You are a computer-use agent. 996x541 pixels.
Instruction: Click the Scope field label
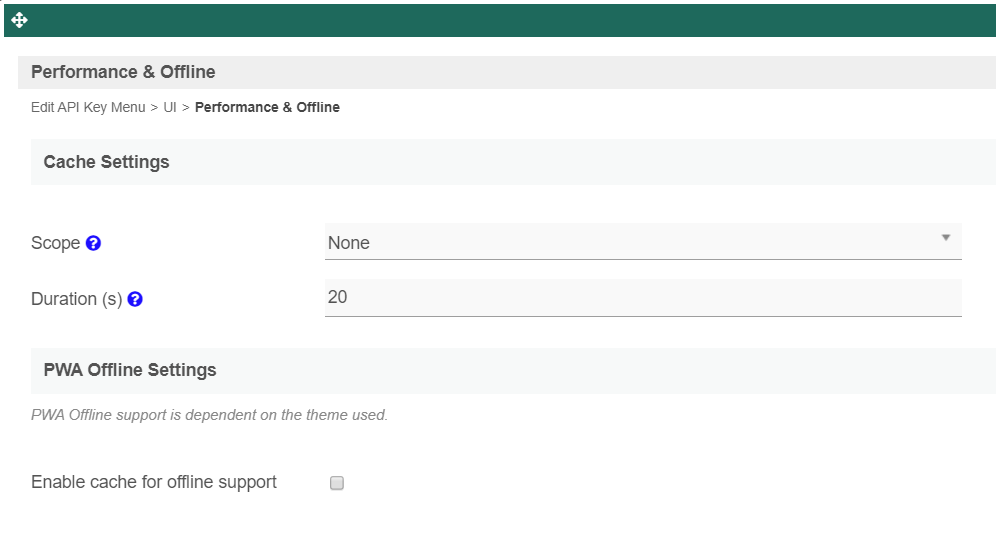[x=55, y=243]
